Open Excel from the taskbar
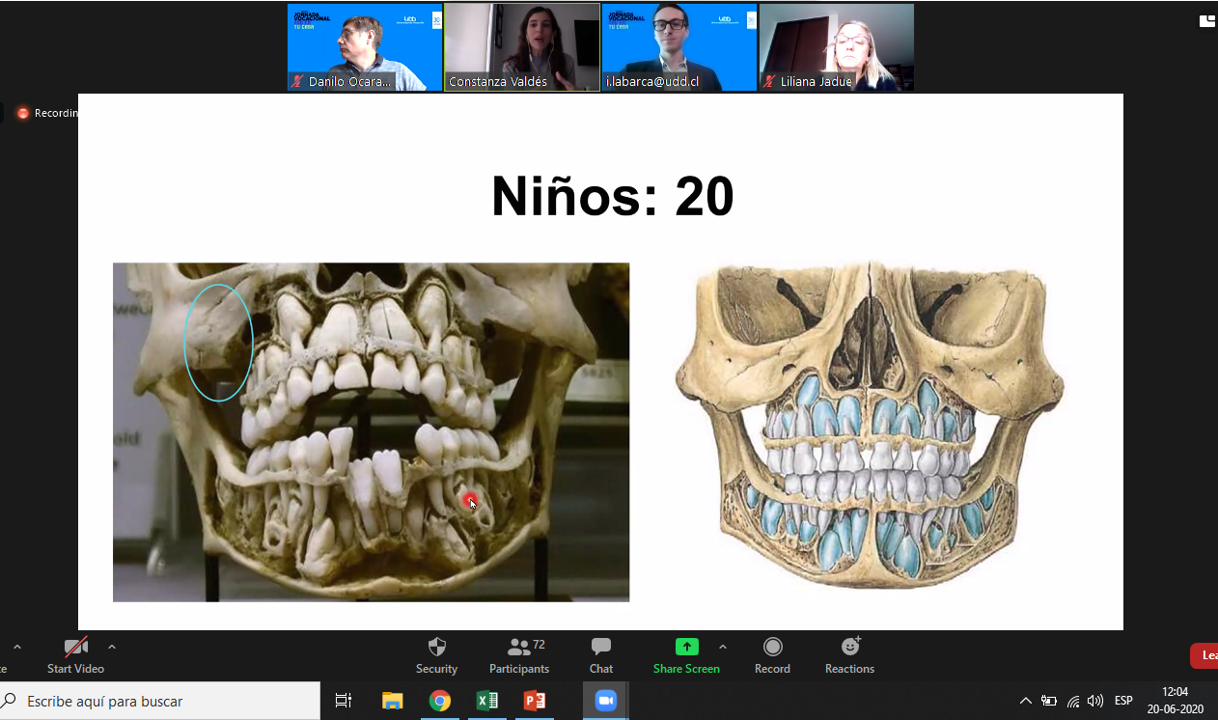The height and width of the screenshot is (720, 1218). click(487, 701)
